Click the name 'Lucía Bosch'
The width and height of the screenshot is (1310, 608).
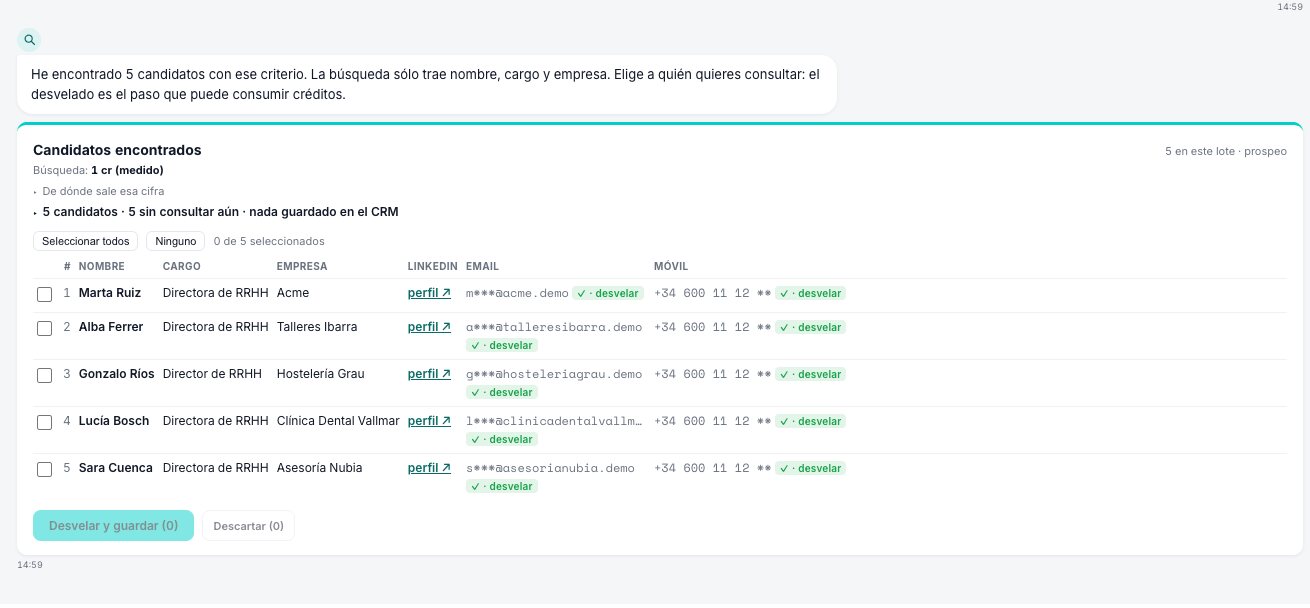pyautogui.click(x=114, y=421)
